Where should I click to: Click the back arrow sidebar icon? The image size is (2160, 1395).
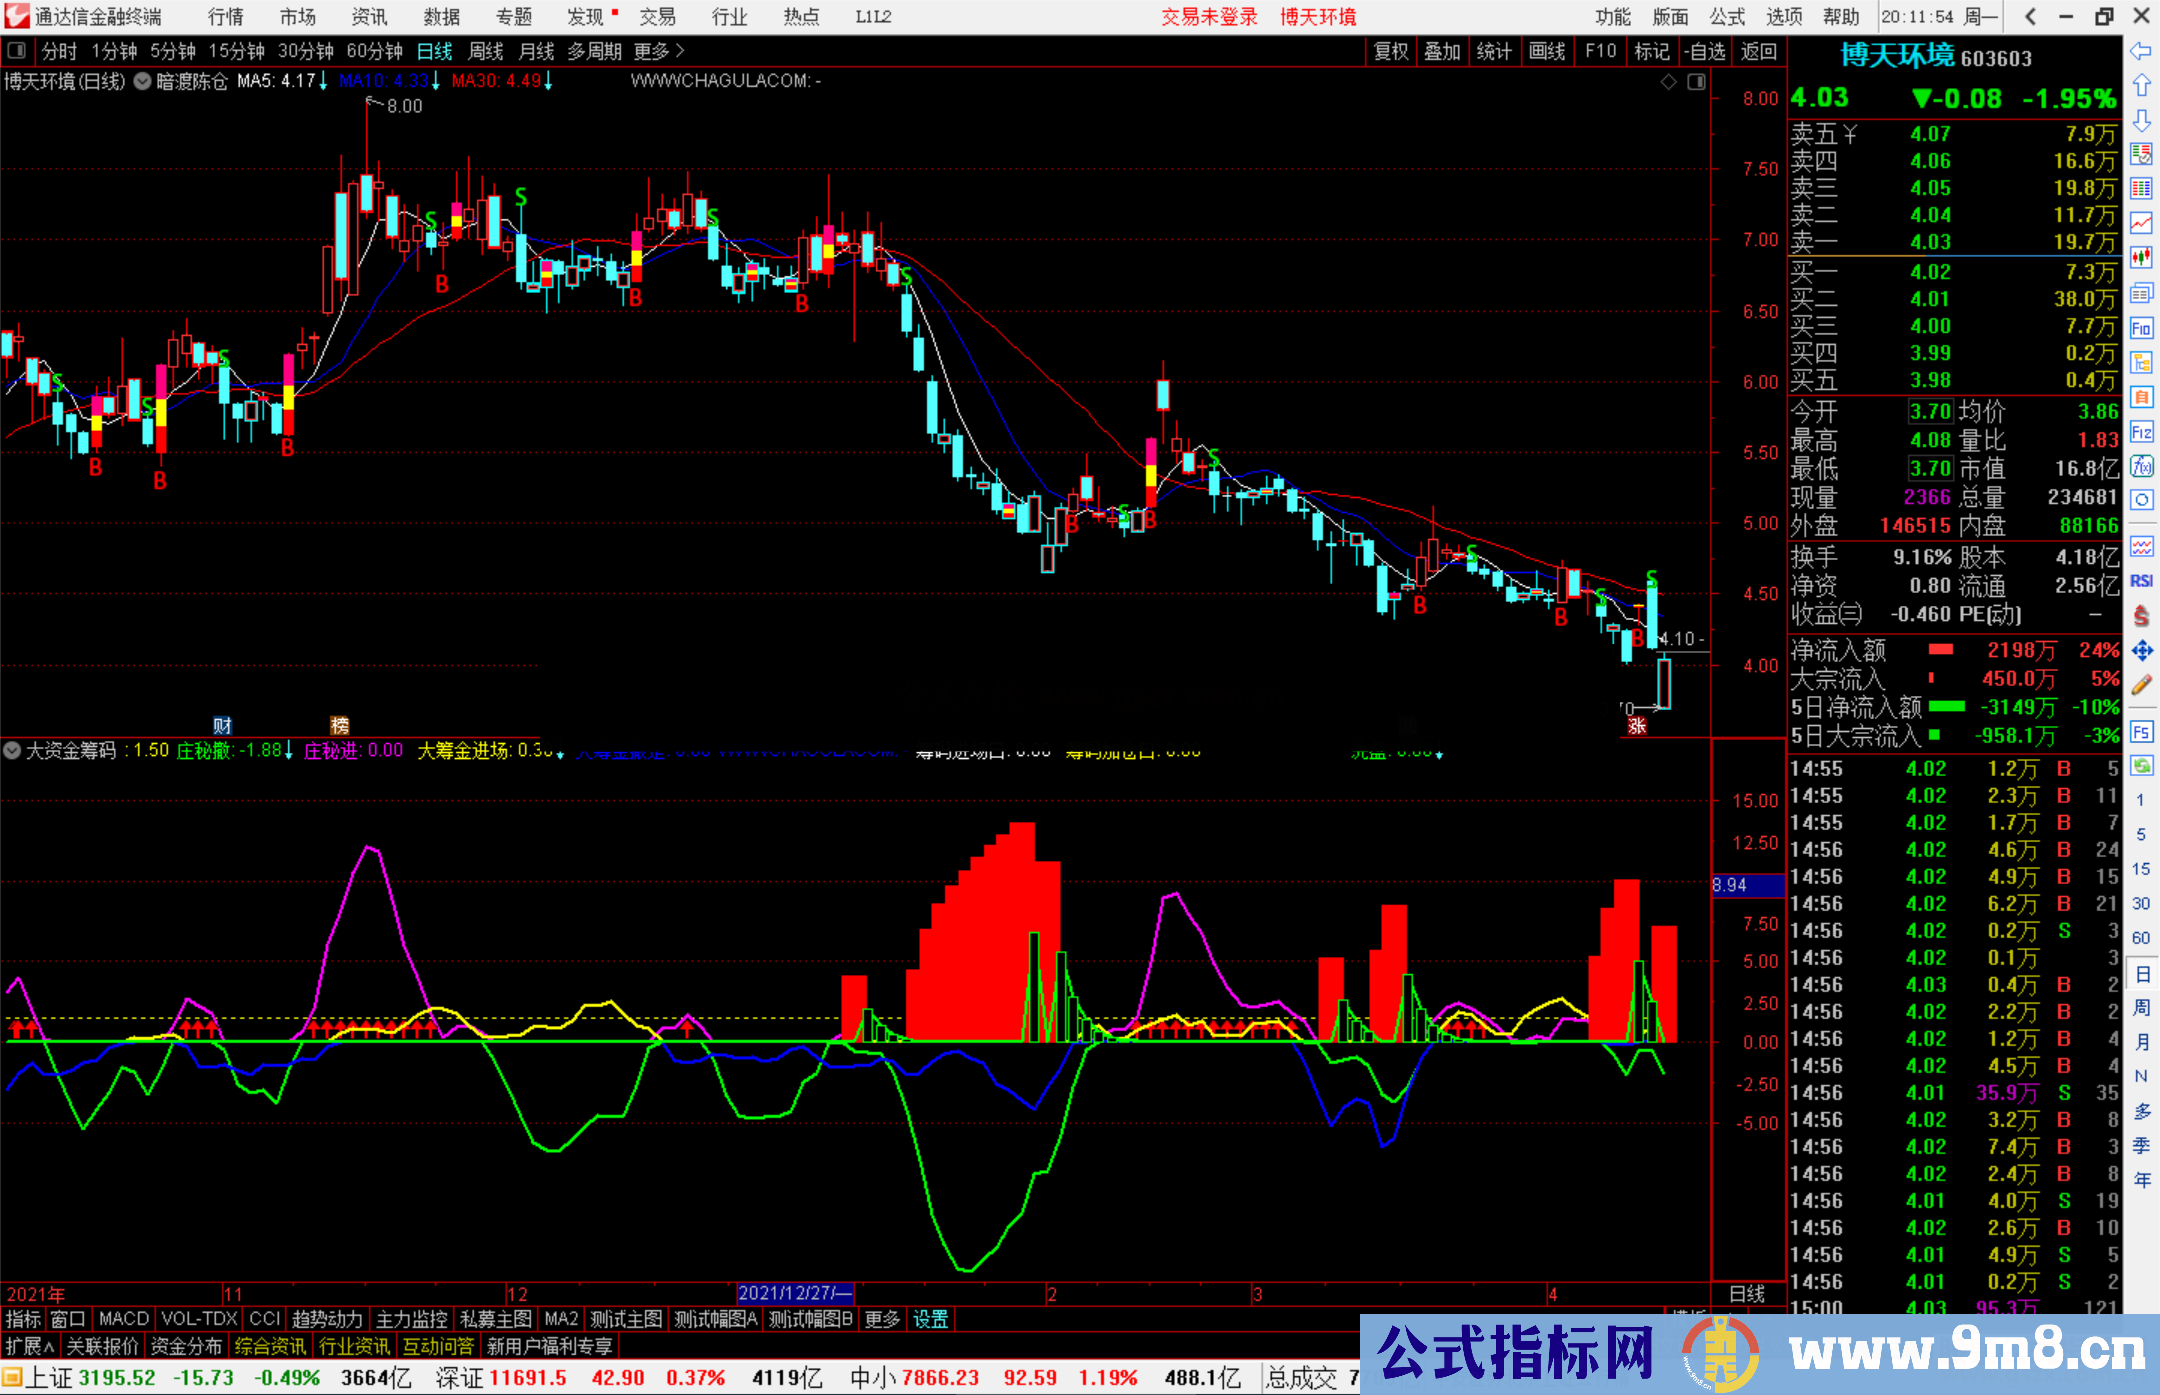2141,51
